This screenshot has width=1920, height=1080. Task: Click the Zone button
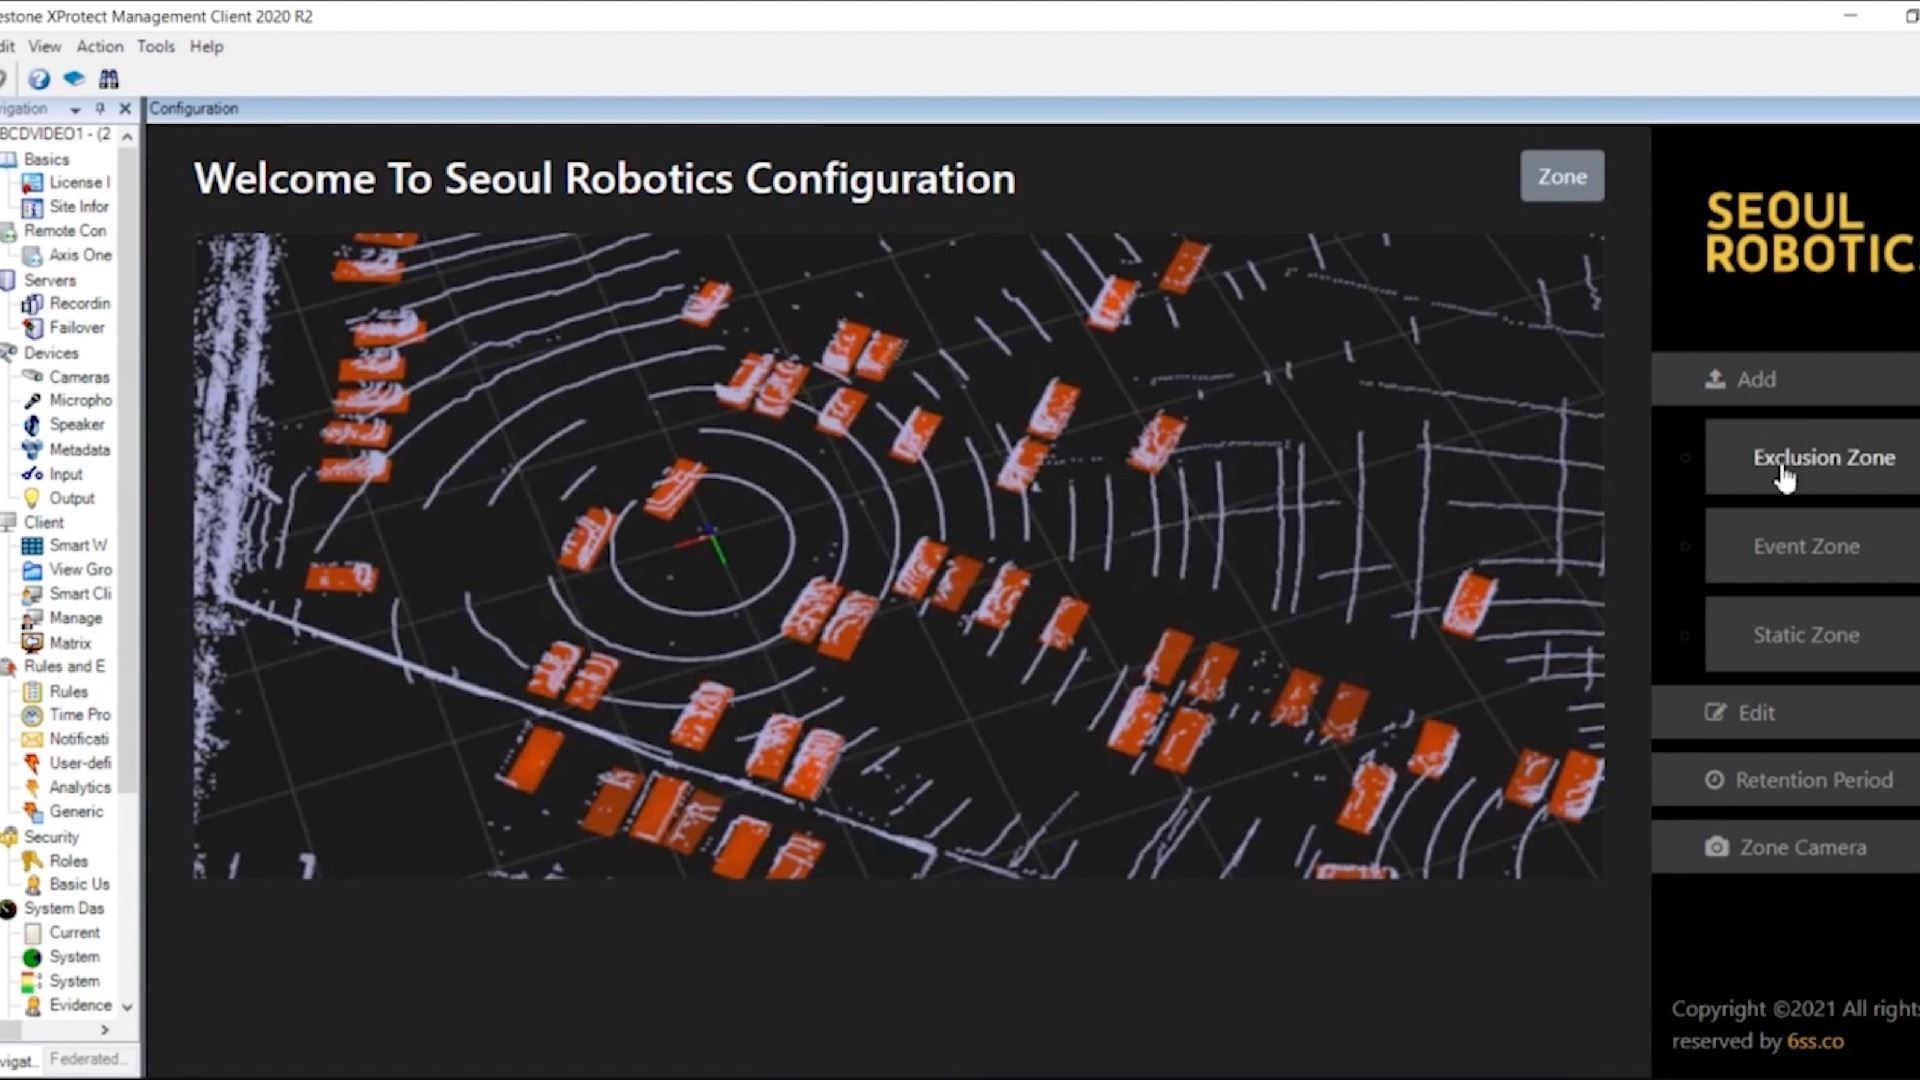click(1562, 176)
